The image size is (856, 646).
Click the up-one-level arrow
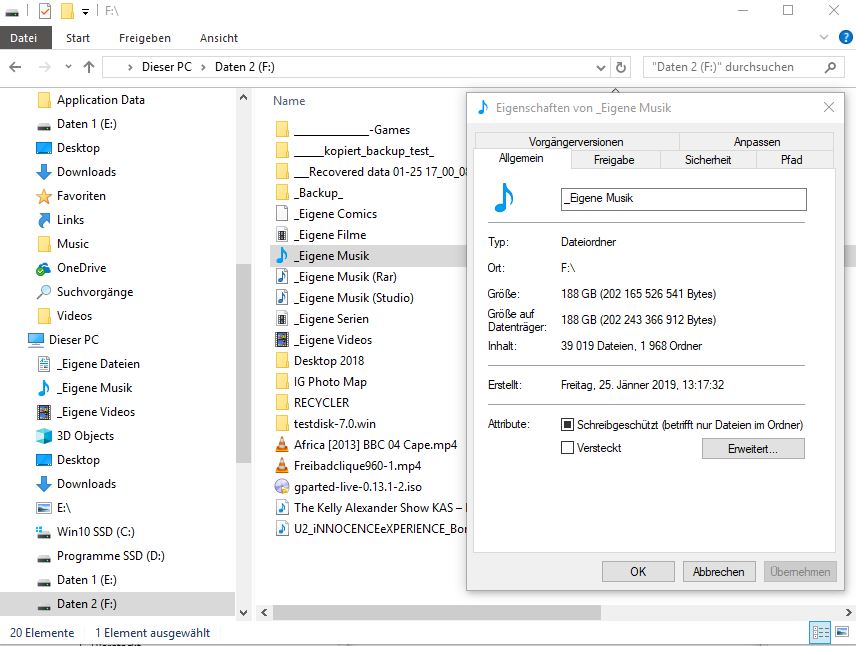[88, 67]
